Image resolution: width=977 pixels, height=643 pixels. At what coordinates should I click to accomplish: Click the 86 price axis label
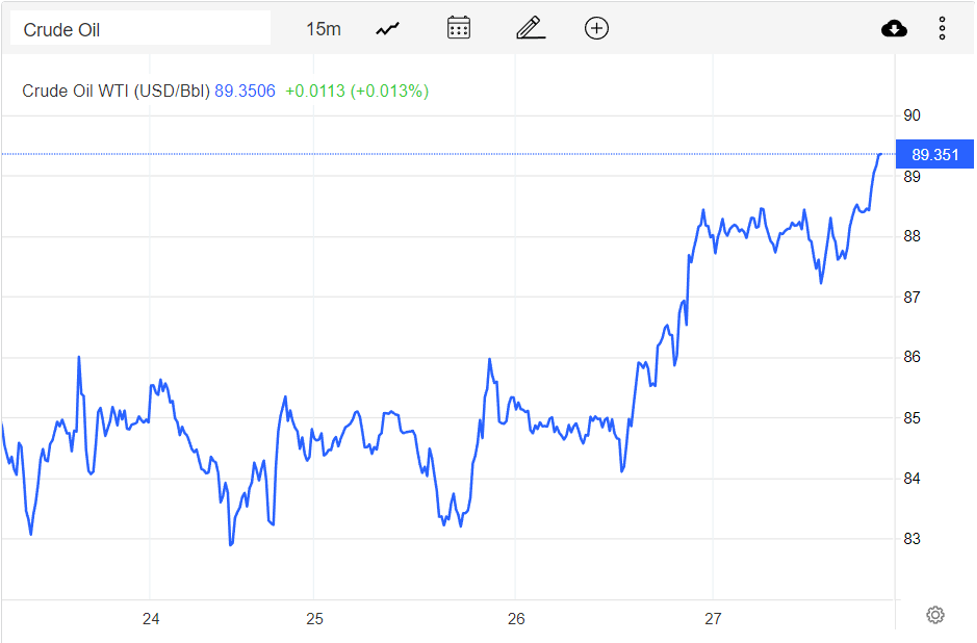(912, 357)
